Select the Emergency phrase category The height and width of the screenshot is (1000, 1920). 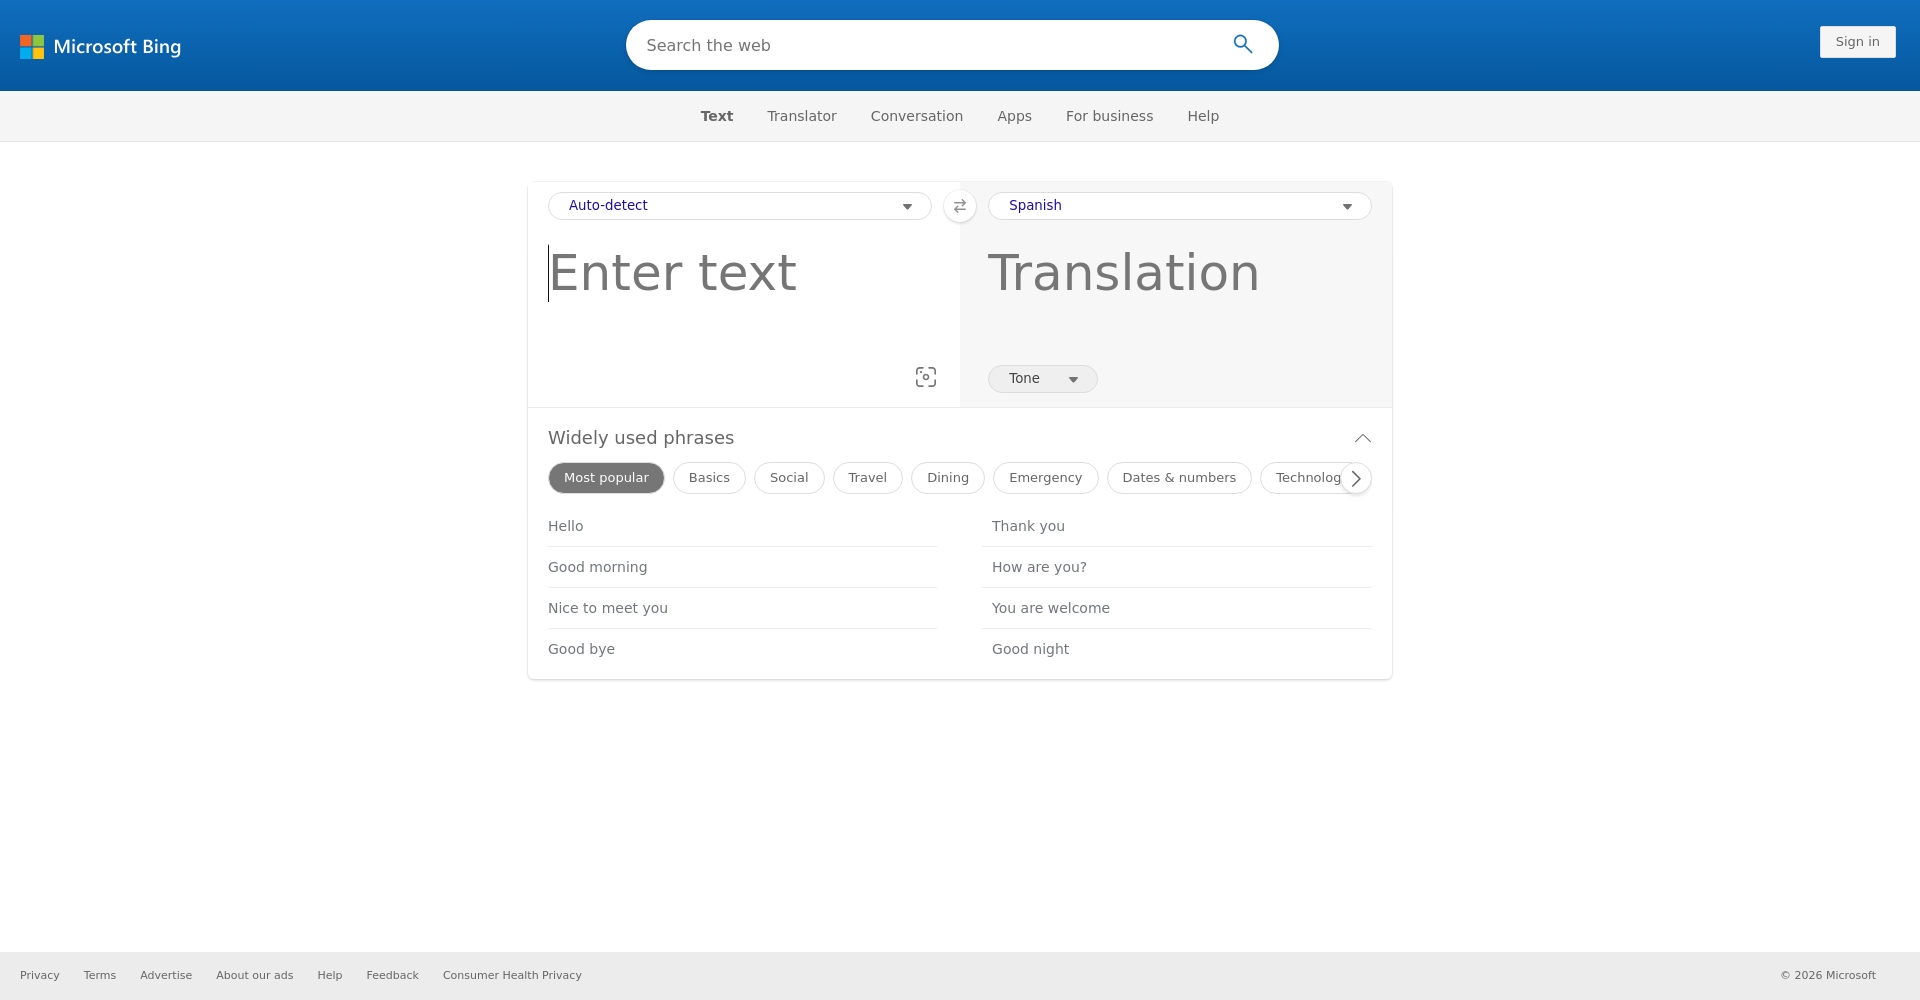click(x=1045, y=478)
